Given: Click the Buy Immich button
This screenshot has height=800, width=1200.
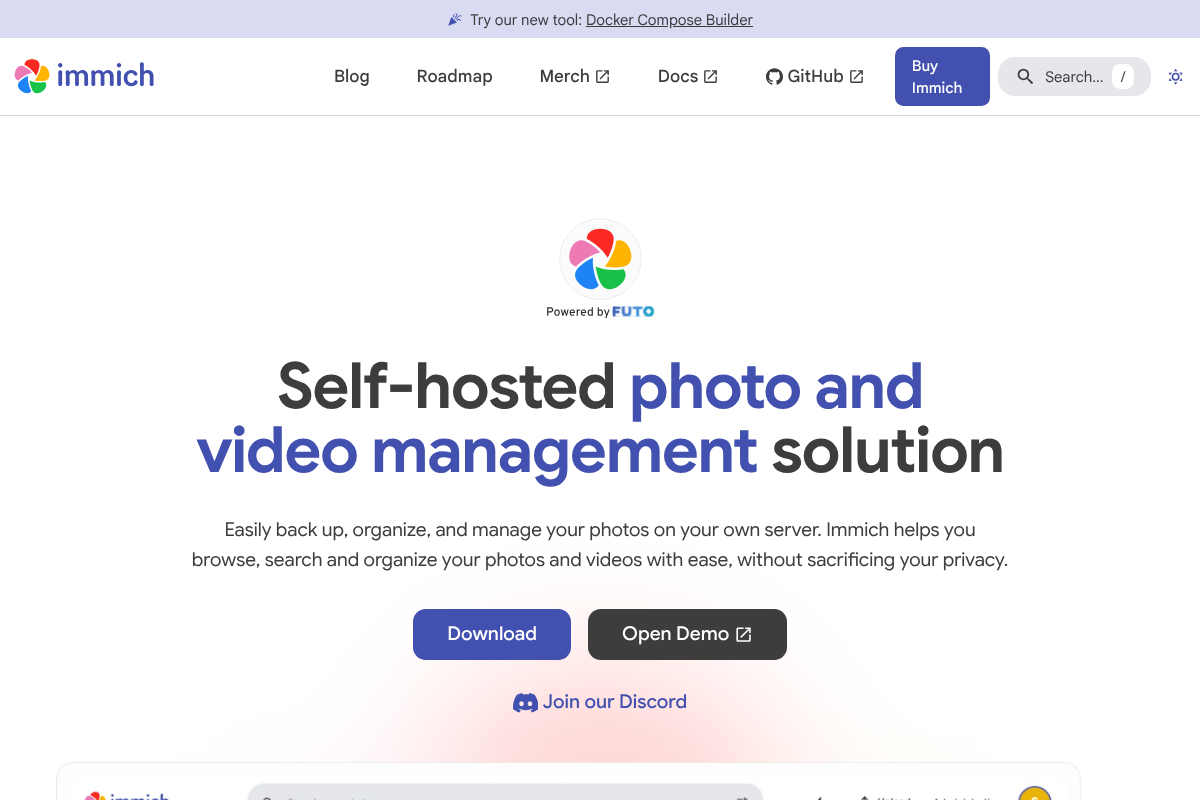Looking at the screenshot, I should click(942, 76).
